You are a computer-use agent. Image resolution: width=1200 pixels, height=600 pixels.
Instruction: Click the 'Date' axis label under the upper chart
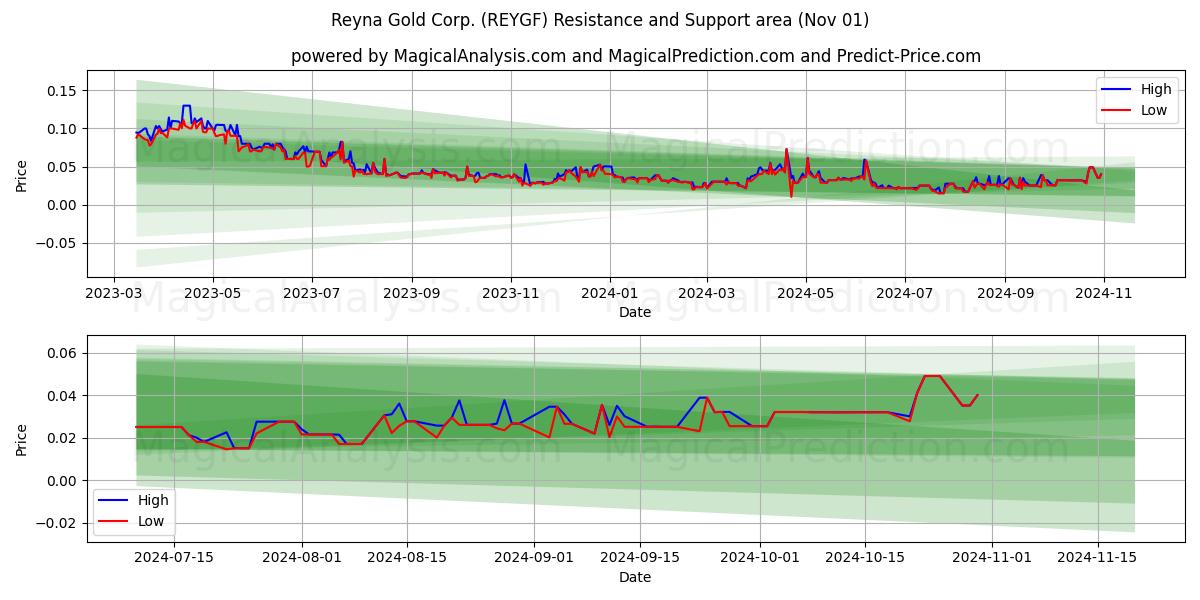(x=635, y=312)
